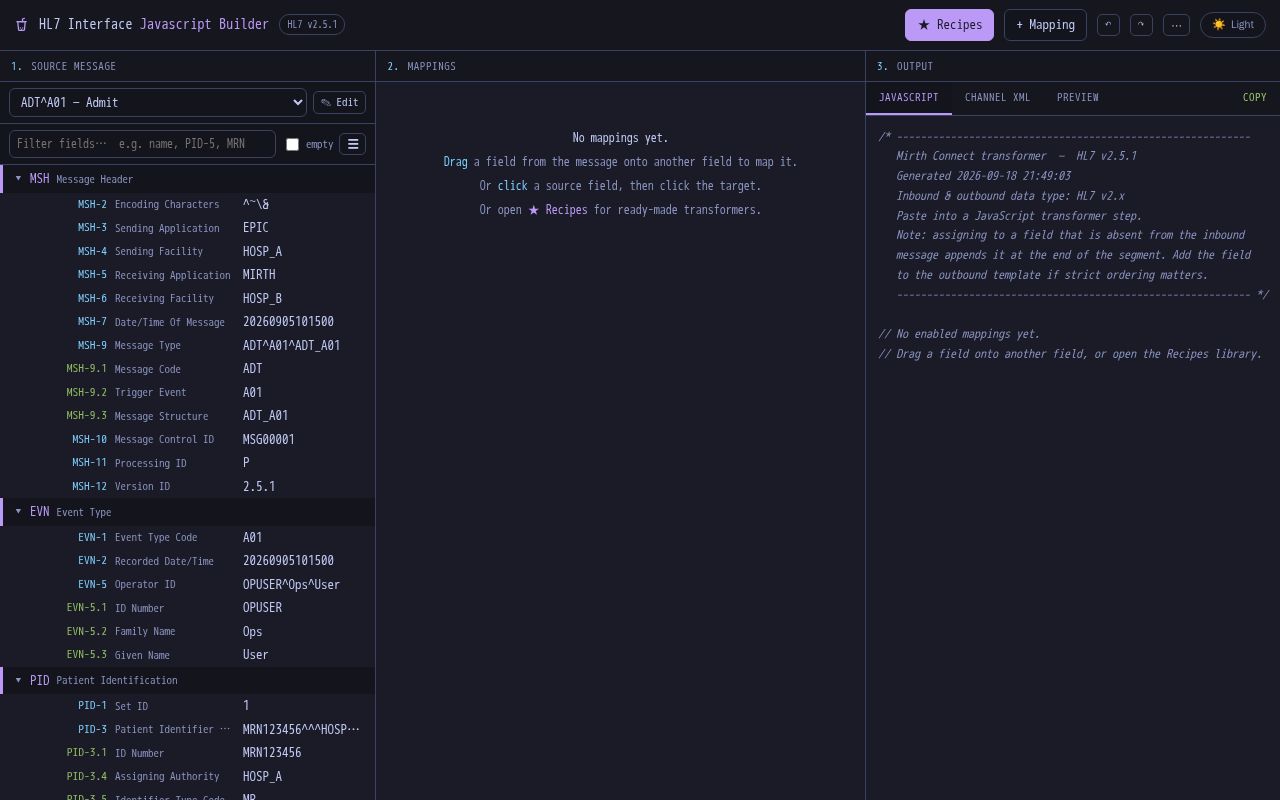Focus the Filter fields search box
This screenshot has height=800, width=1280.
tap(142, 144)
